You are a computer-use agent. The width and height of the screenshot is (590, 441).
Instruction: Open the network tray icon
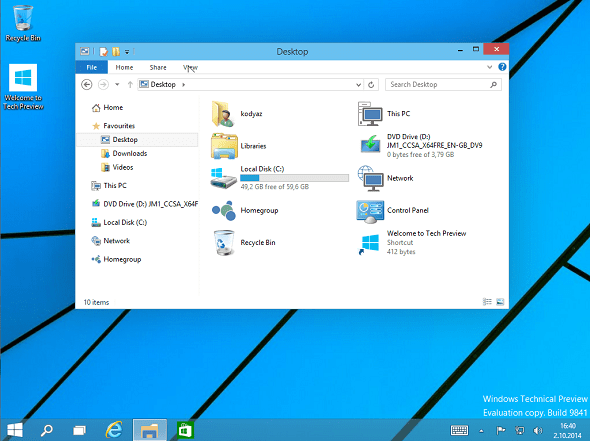point(520,430)
